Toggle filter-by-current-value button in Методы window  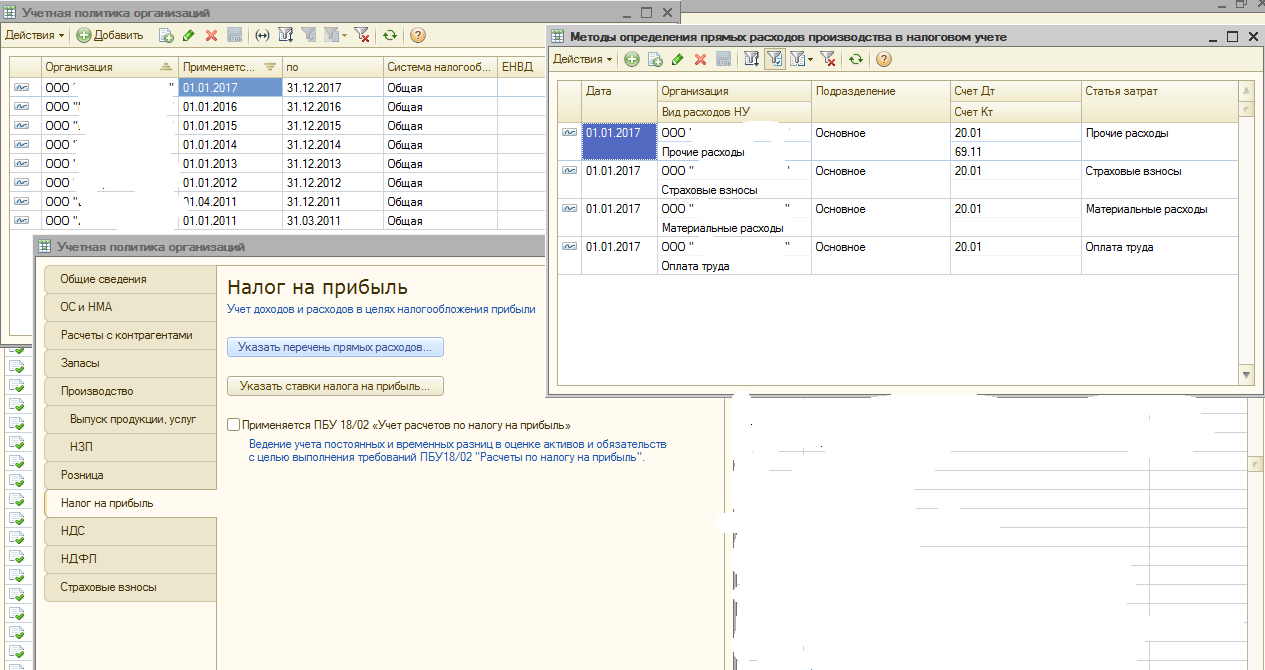(774, 60)
